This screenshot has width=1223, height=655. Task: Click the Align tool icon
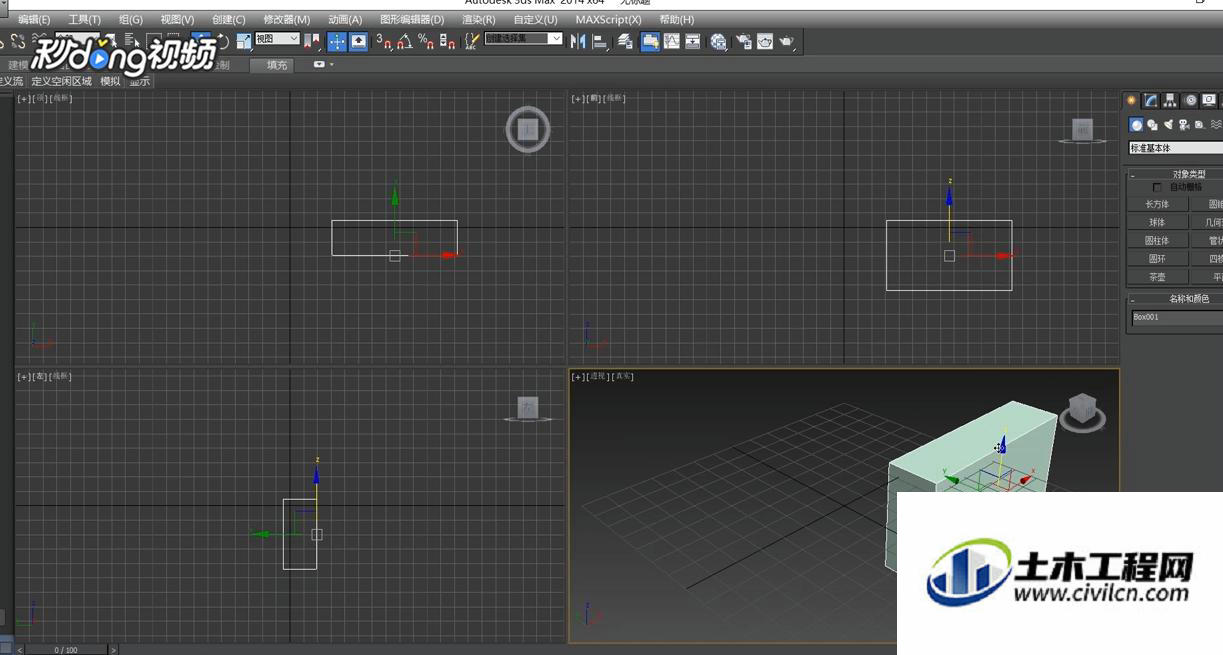pyautogui.click(x=599, y=41)
